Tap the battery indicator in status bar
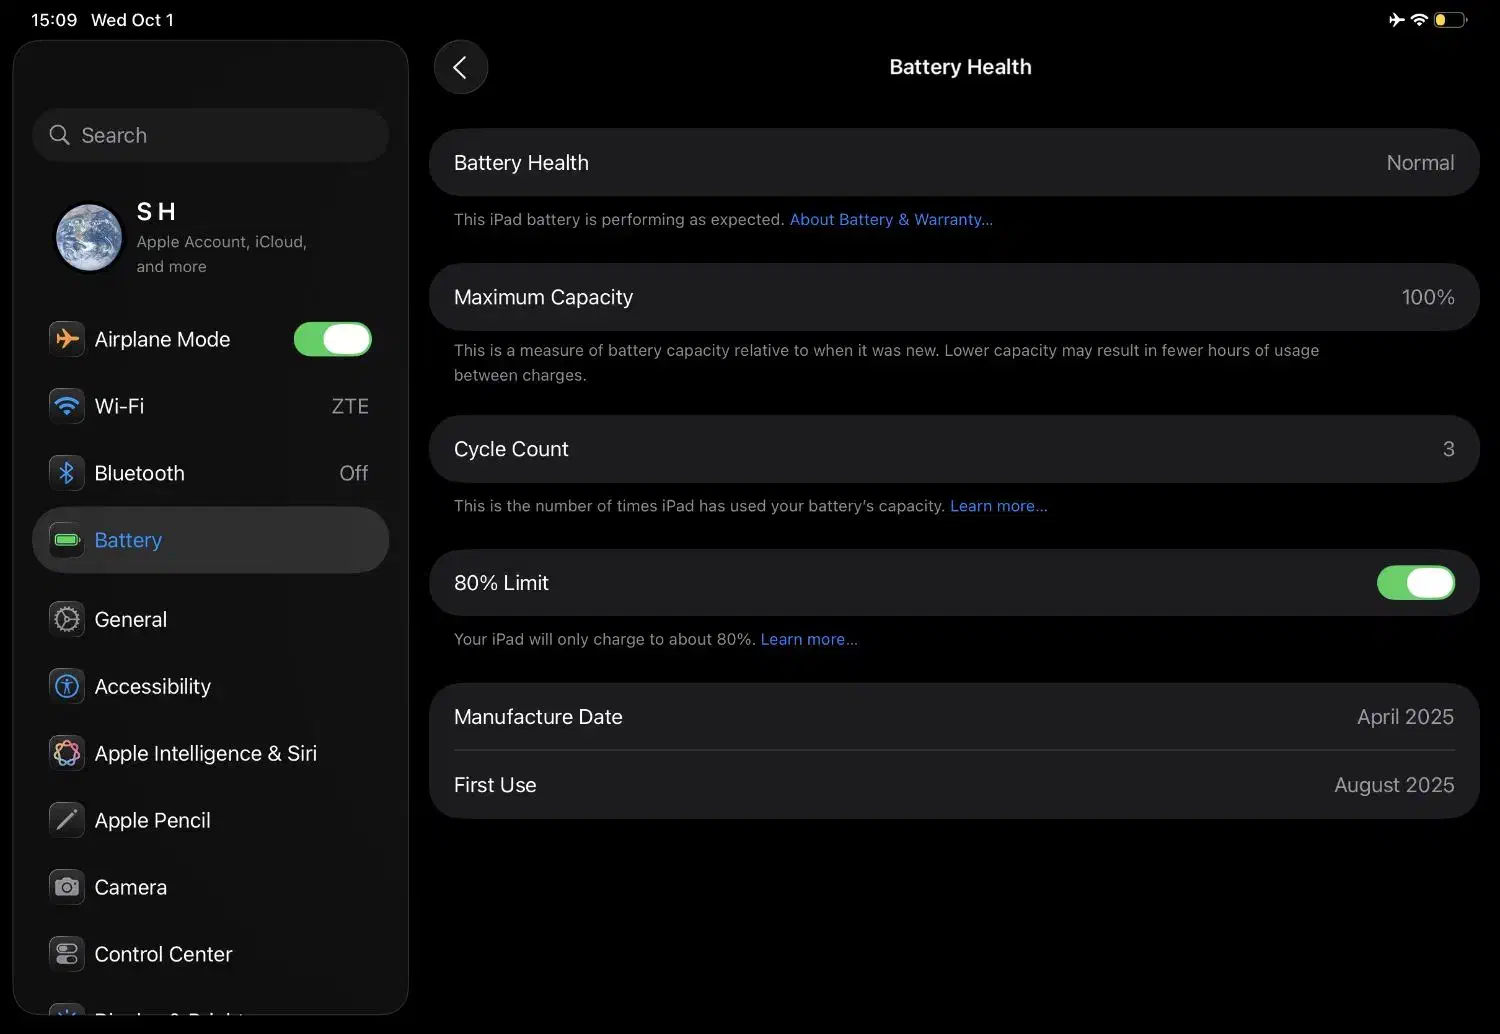 click(x=1449, y=20)
